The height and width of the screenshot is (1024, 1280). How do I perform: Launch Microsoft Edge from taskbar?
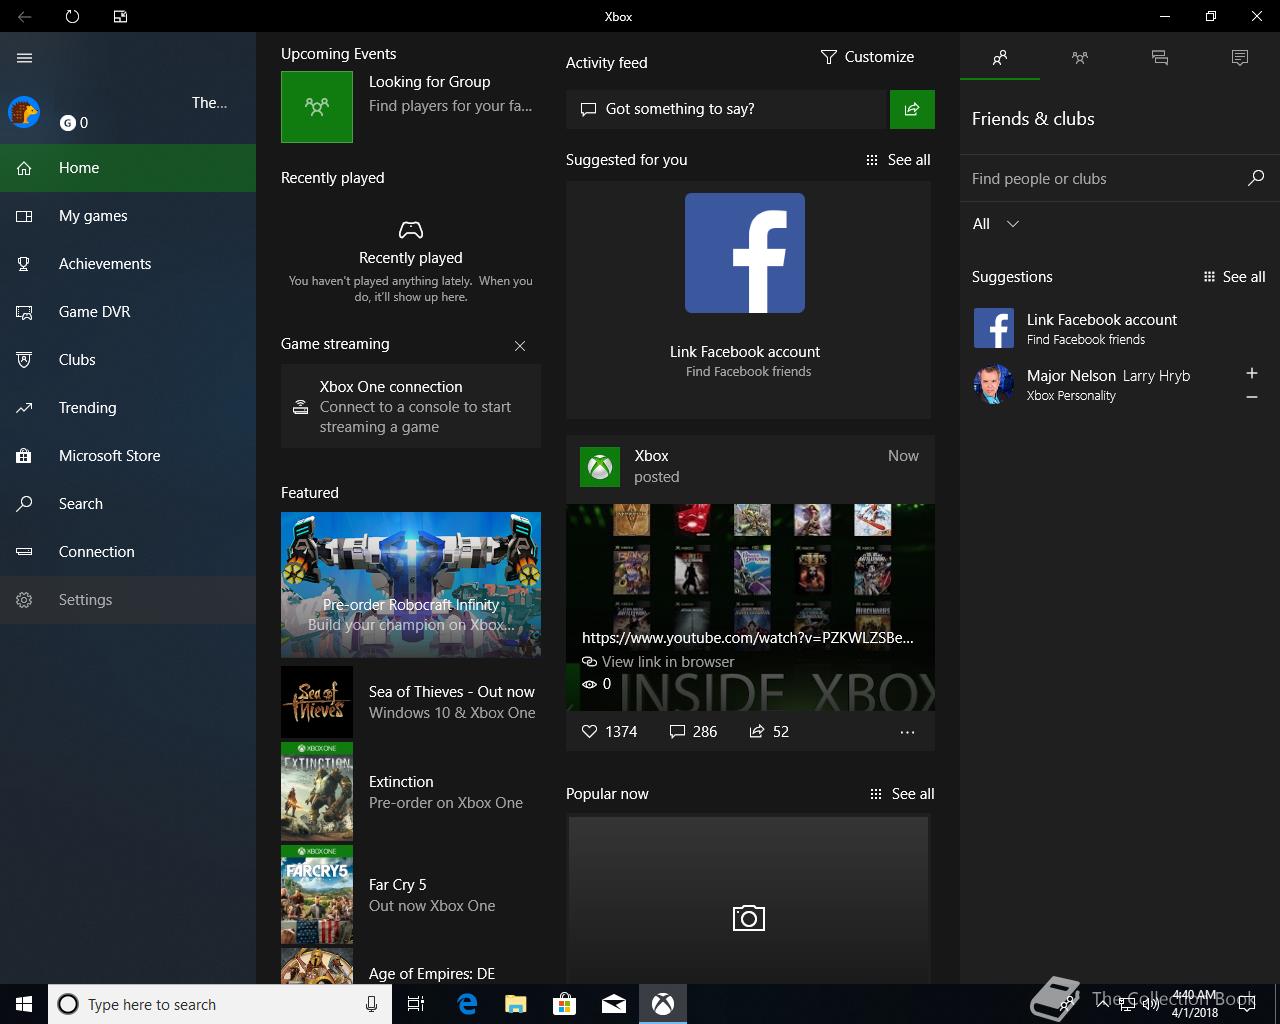pos(467,1004)
